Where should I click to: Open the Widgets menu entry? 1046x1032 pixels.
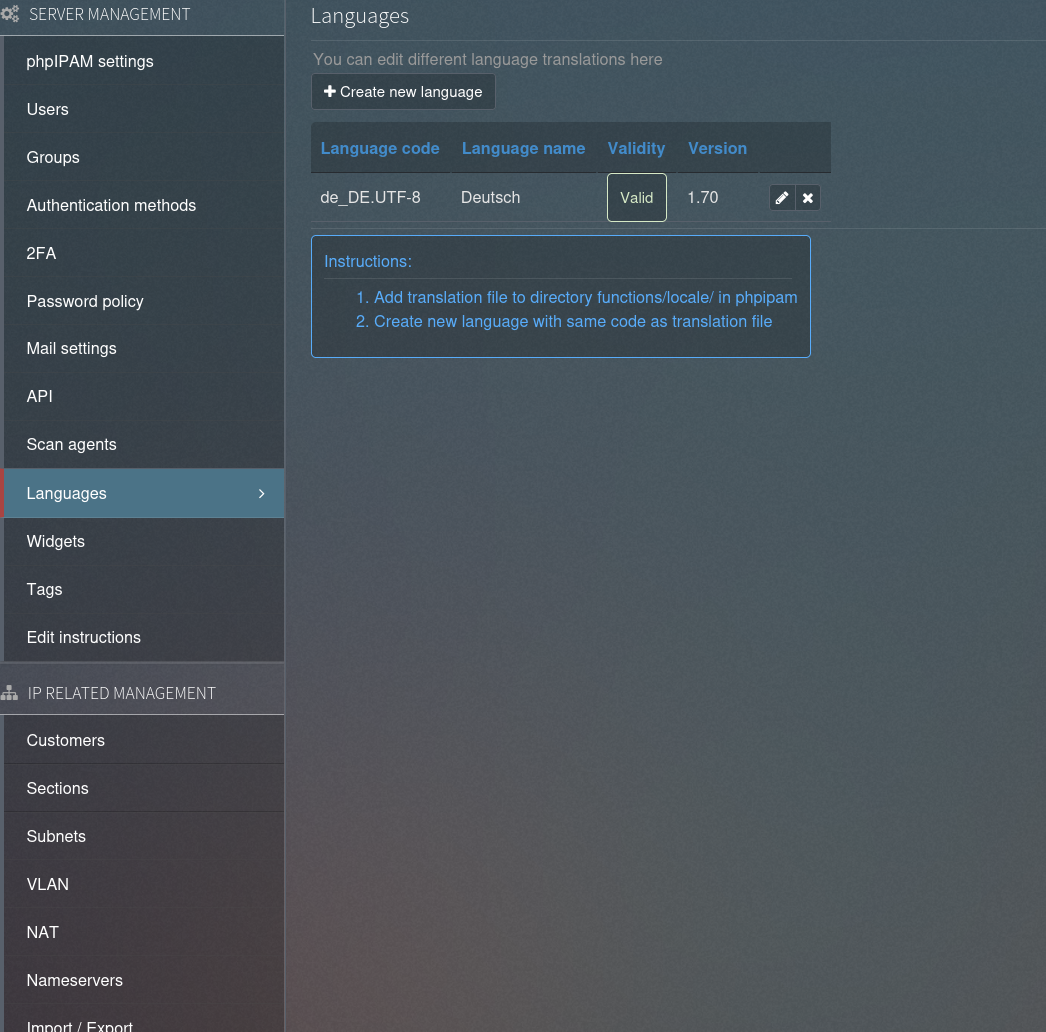click(x=56, y=542)
